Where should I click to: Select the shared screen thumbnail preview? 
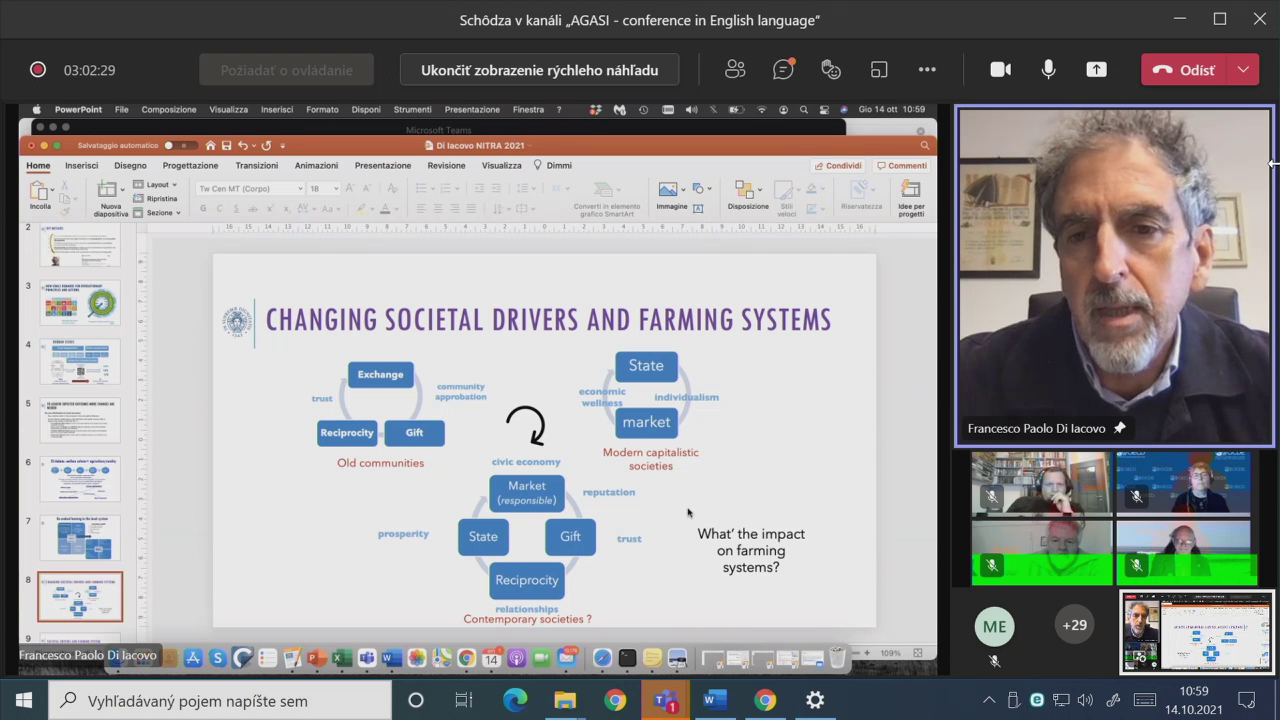[1197, 632]
